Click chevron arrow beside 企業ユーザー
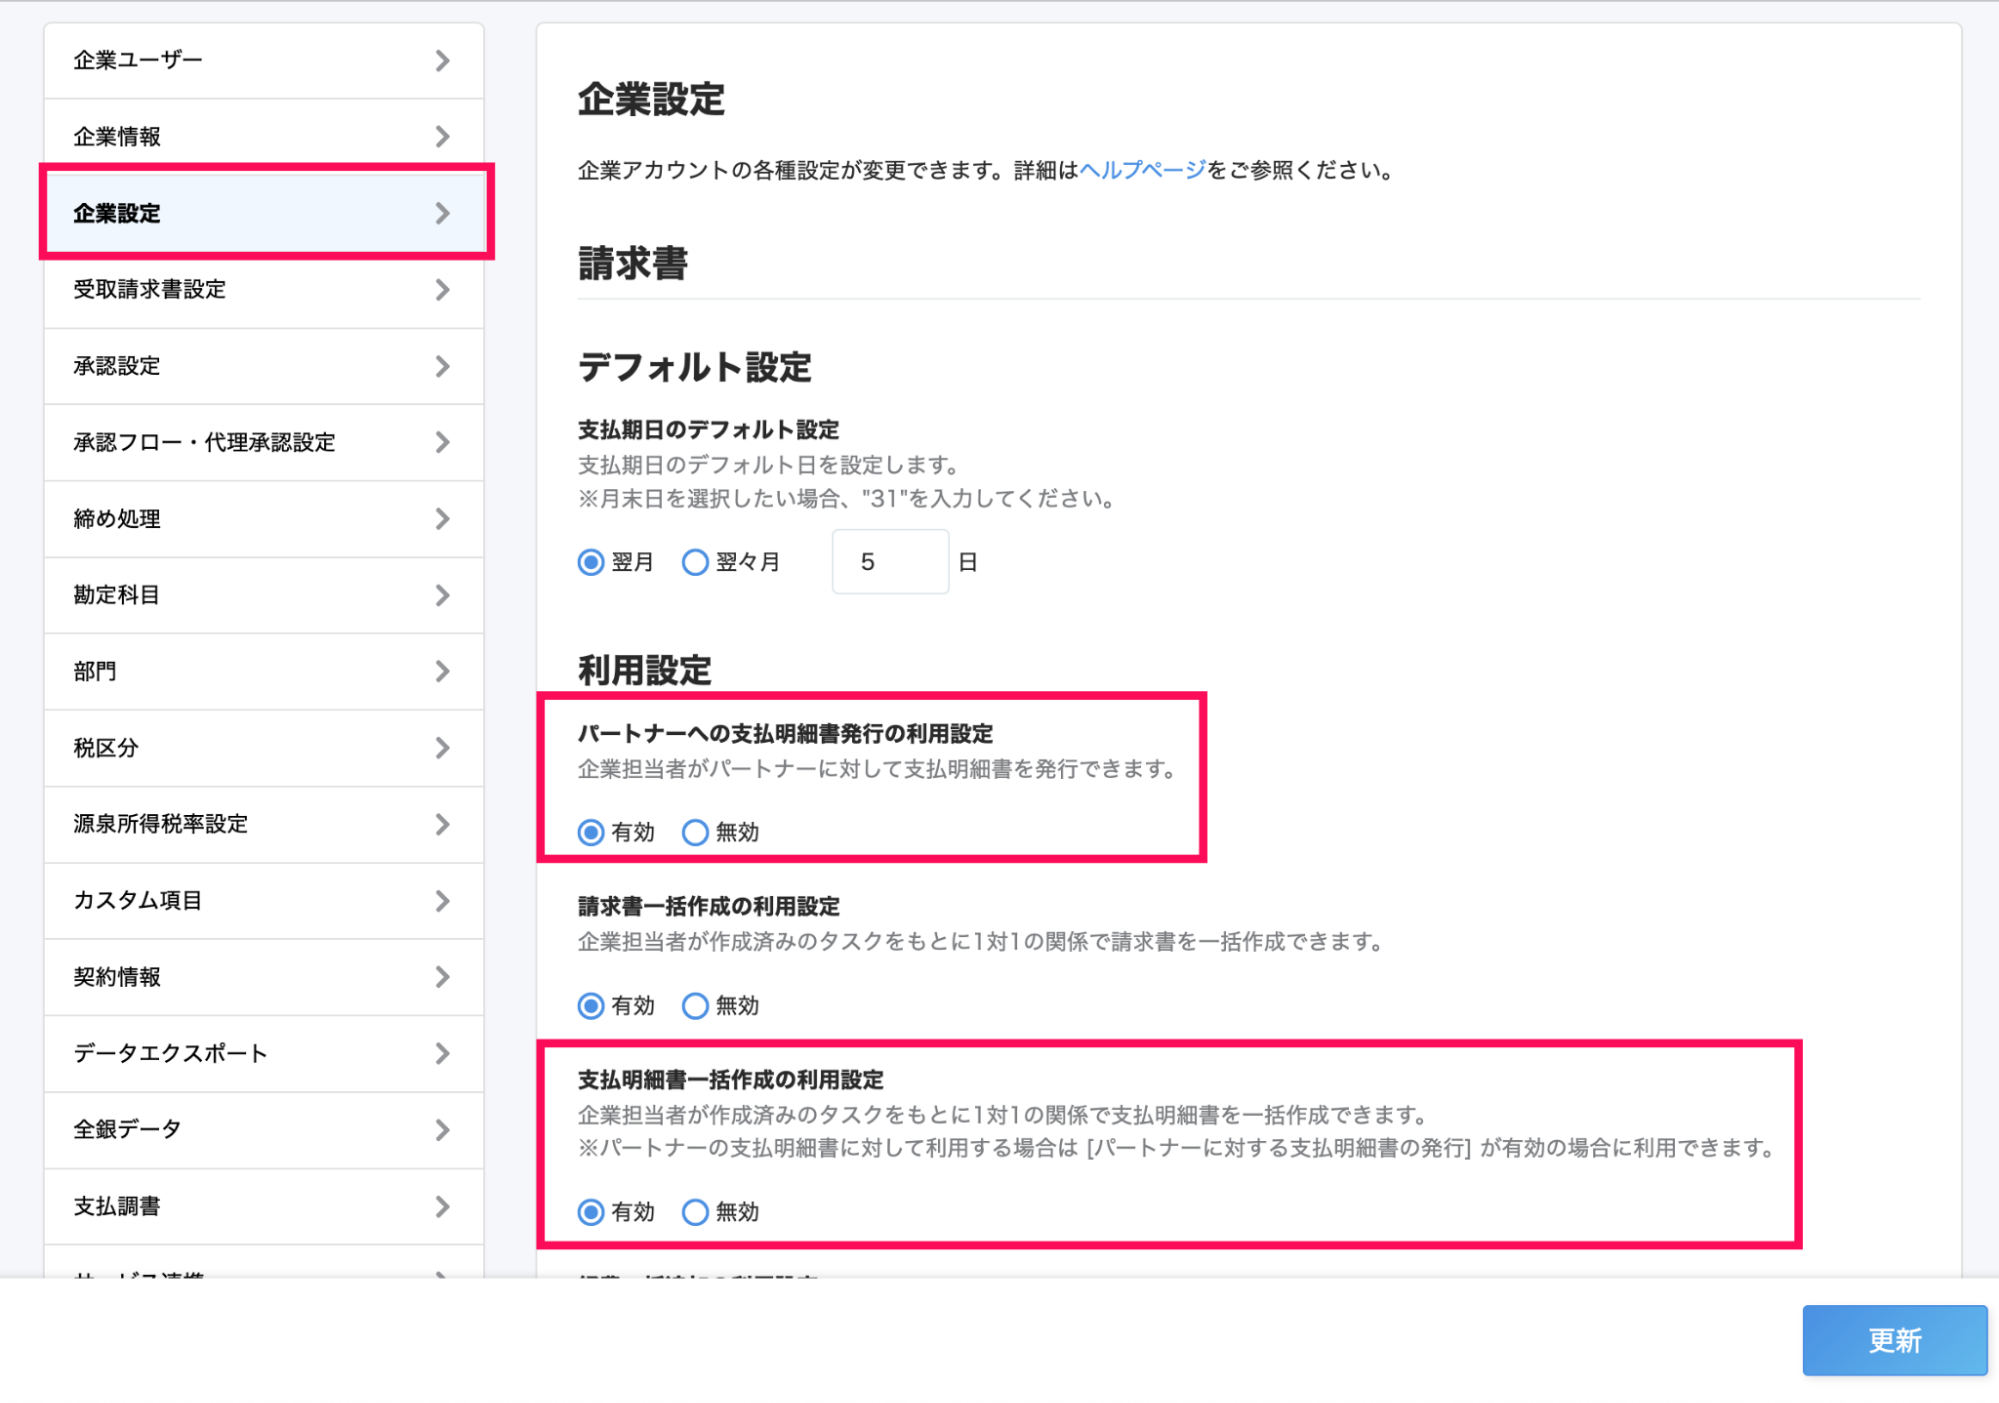Viewport: 1999px width, 1403px height. click(x=443, y=61)
